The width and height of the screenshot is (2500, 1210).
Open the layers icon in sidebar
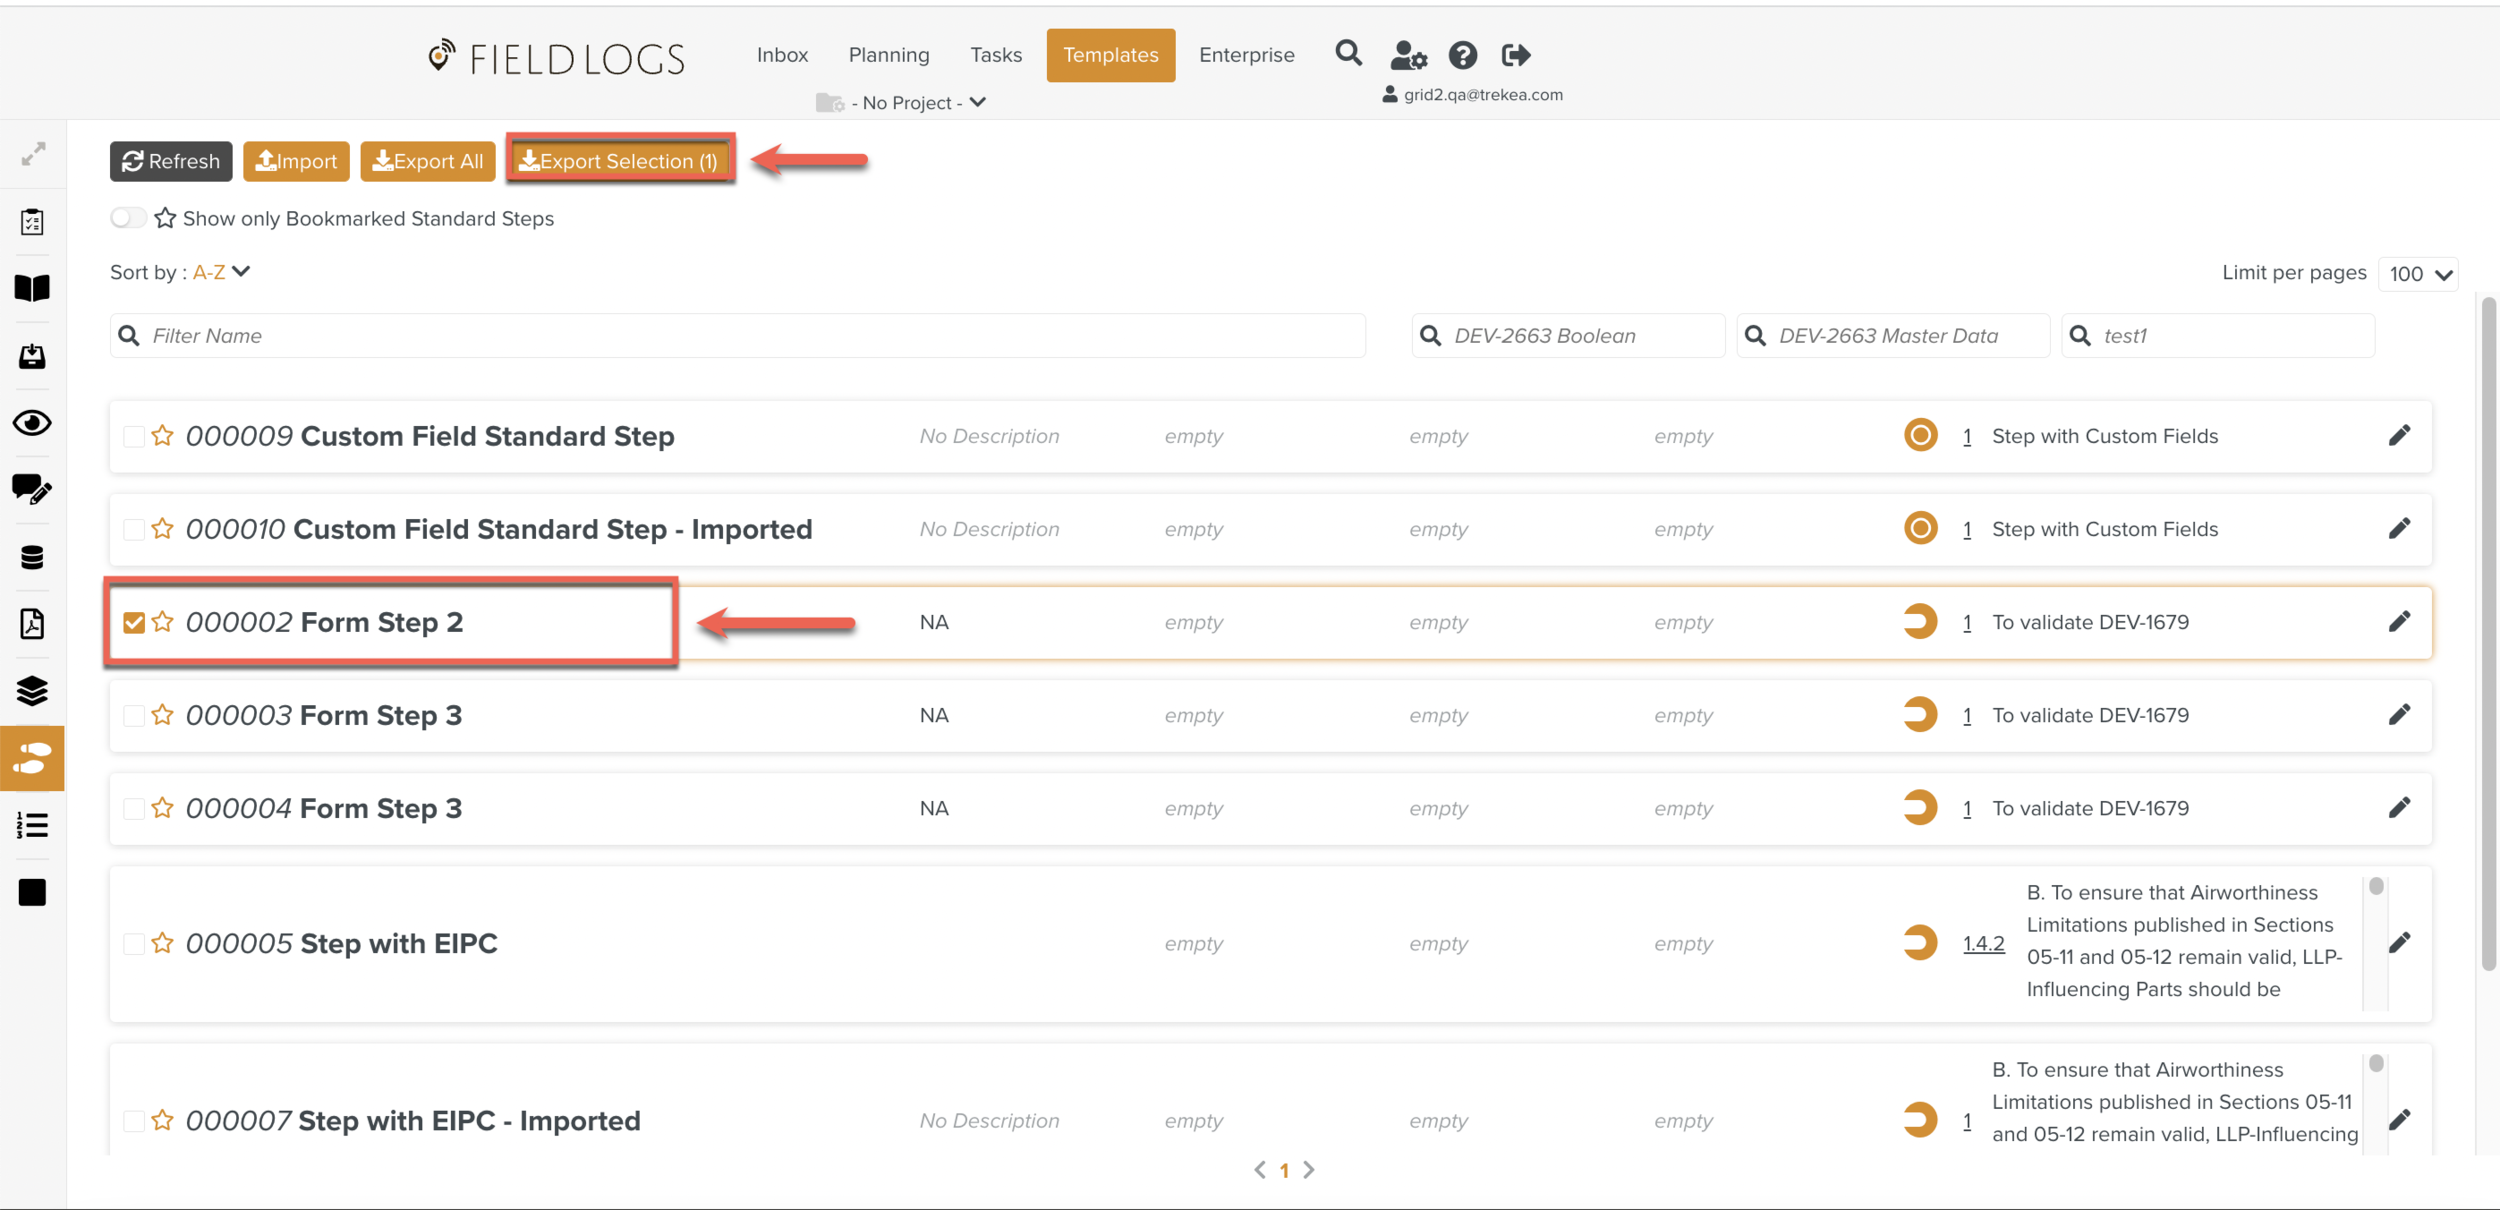point(32,691)
